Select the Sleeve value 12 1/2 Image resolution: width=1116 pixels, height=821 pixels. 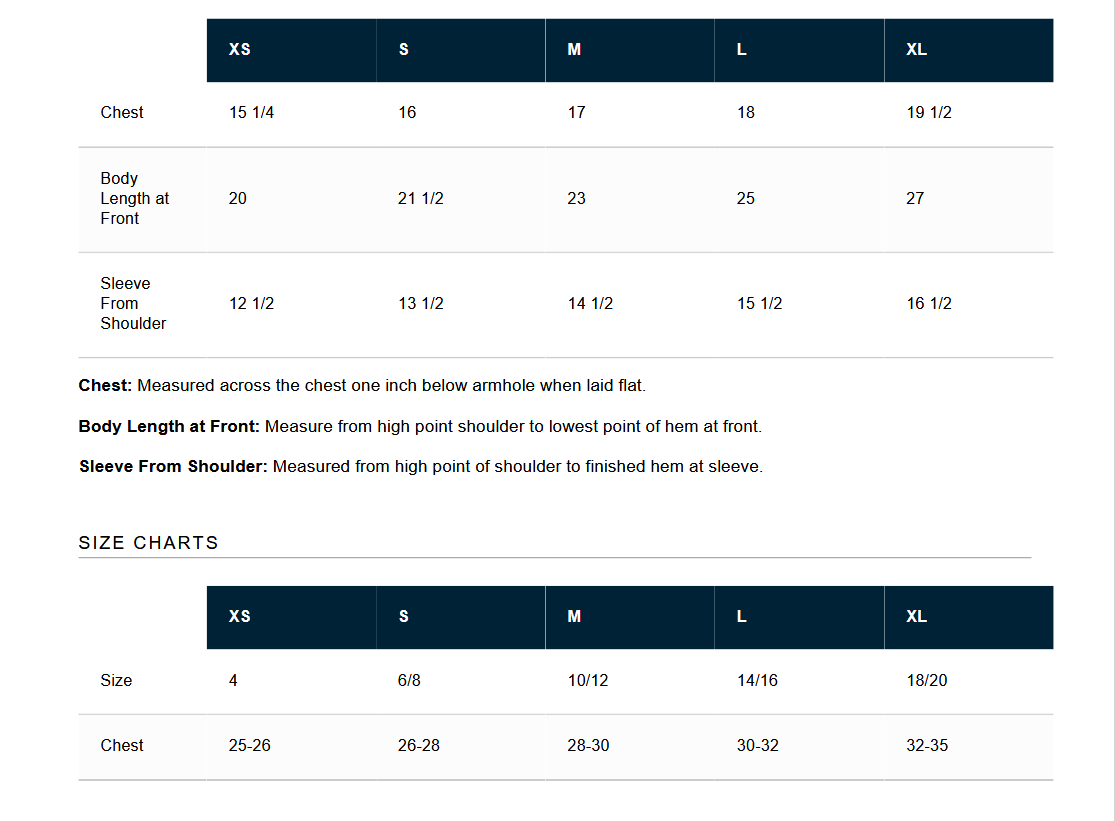coord(251,303)
